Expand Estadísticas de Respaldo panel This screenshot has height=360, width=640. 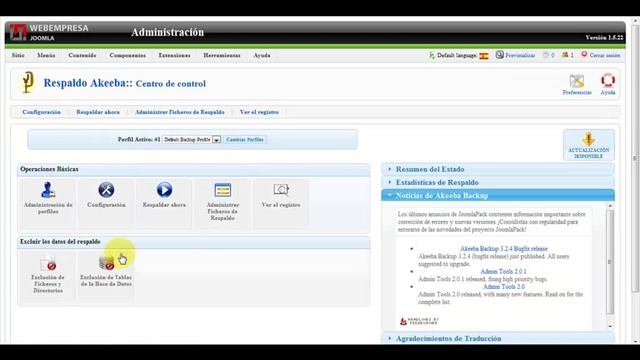(498, 182)
